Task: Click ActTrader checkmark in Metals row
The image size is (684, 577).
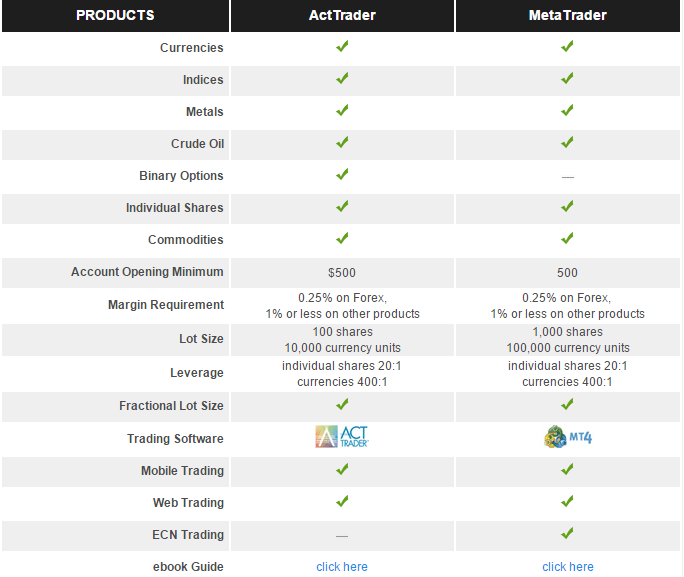Action: coord(342,110)
